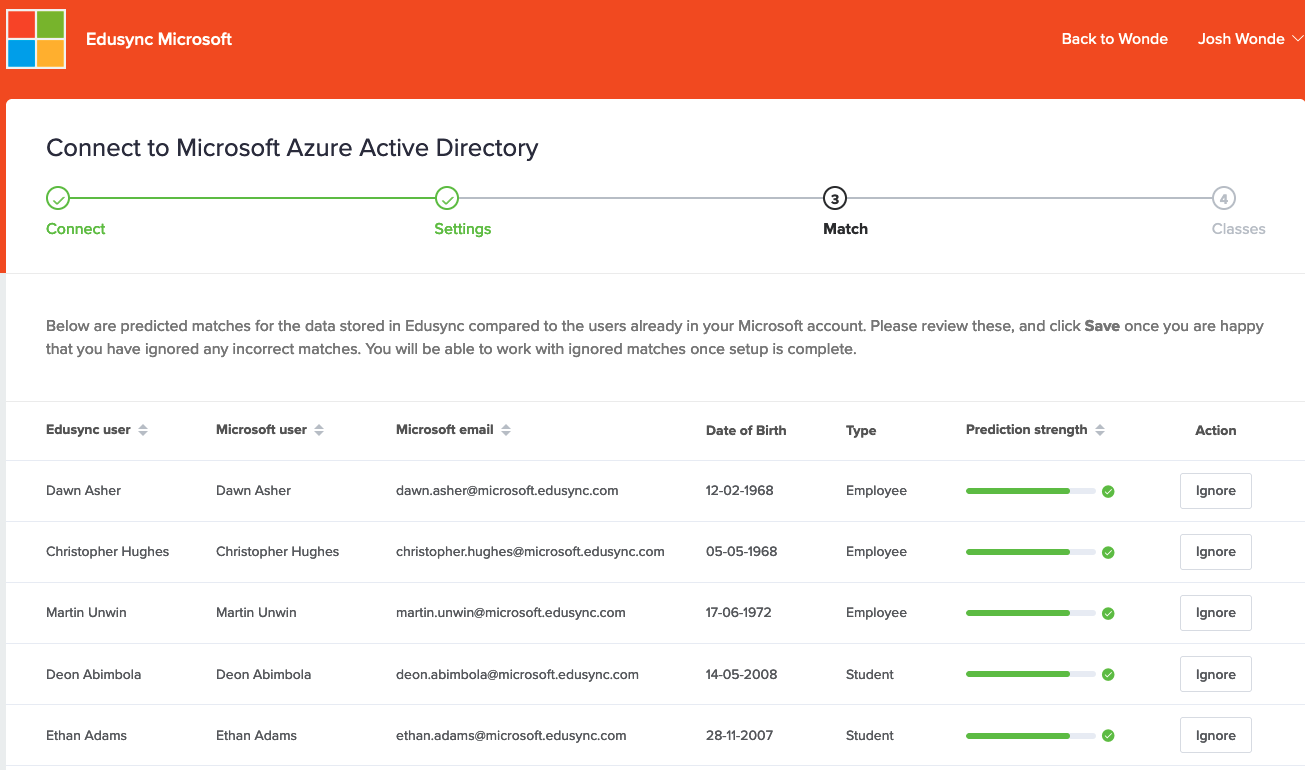Screen dimensions: 1305x770
Task: Ignore the Ethan Adams match
Action: 1216,736
